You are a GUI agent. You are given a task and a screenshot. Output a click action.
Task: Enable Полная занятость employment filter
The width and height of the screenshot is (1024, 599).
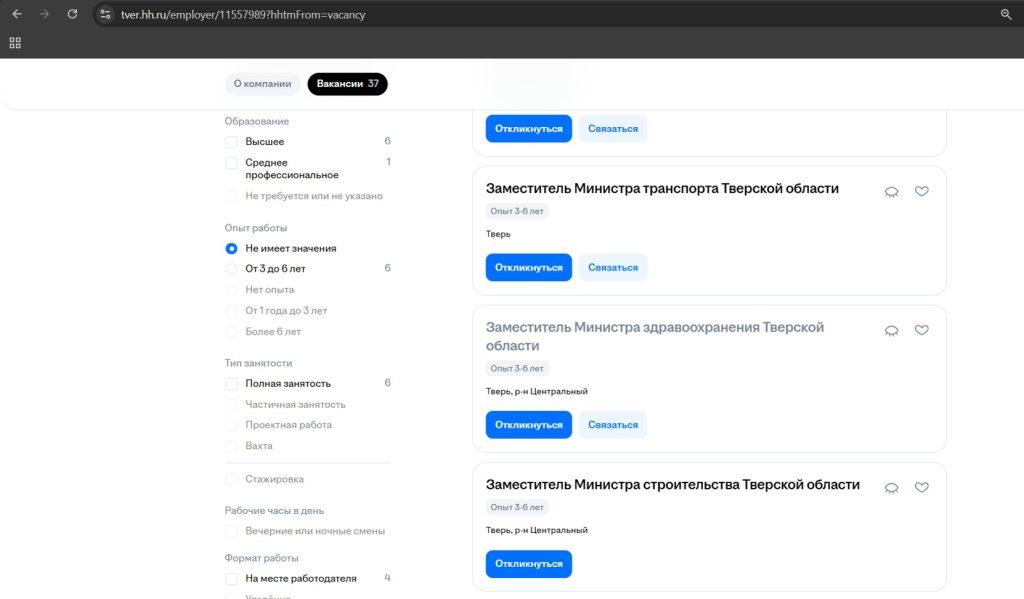pyautogui.click(x=232, y=384)
